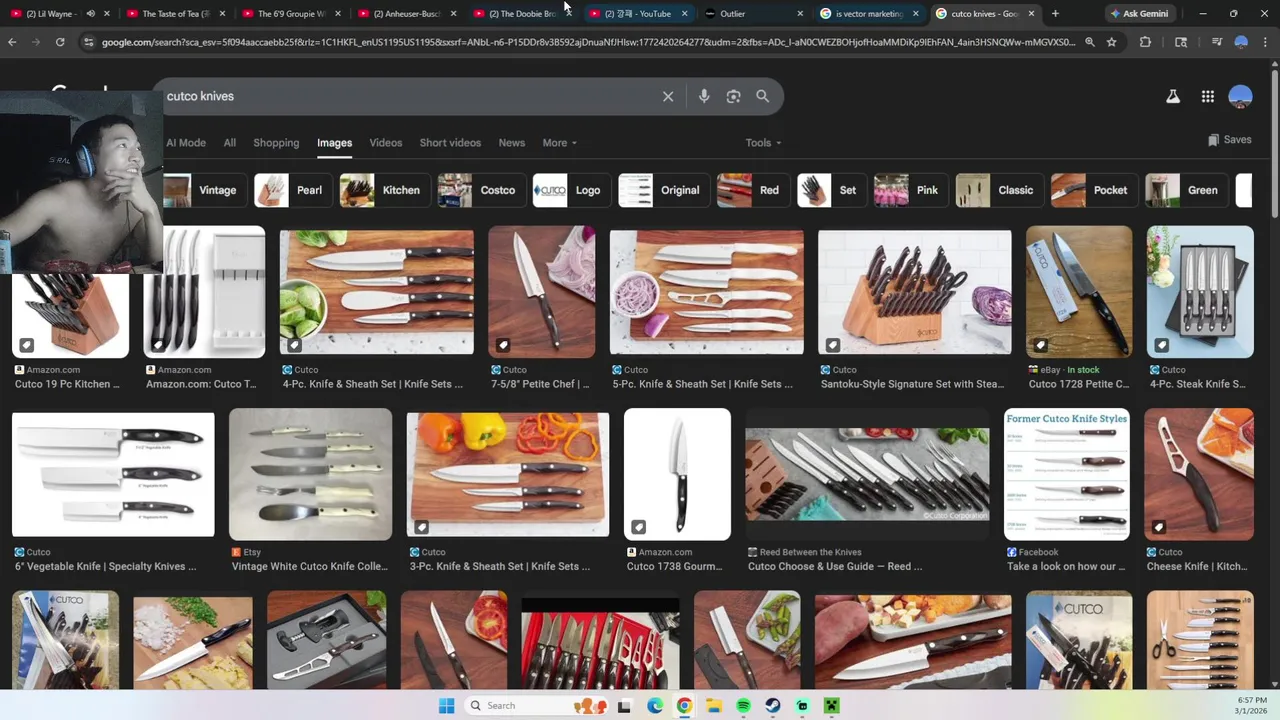Run search with the magnifying glass icon
The height and width of the screenshot is (720, 1280).
(x=763, y=96)
